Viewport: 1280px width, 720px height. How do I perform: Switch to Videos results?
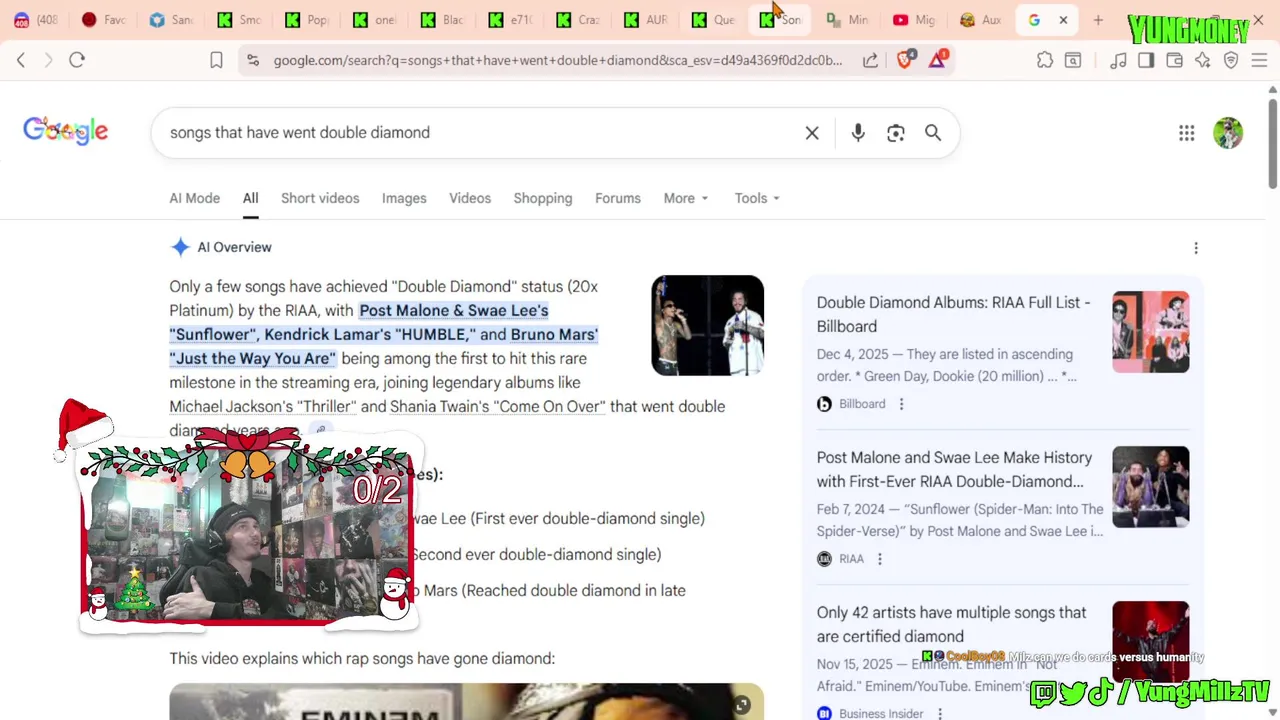click(x=470, y=198)
